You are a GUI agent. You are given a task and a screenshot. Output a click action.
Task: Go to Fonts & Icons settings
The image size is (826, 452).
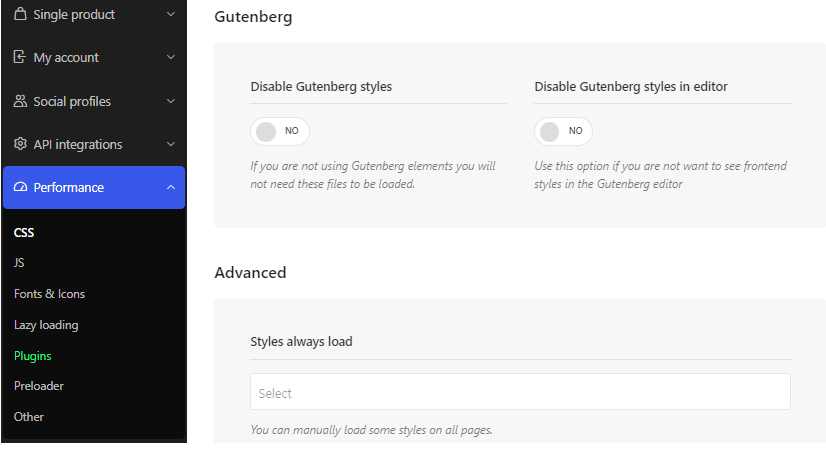[x=50, y=293]
